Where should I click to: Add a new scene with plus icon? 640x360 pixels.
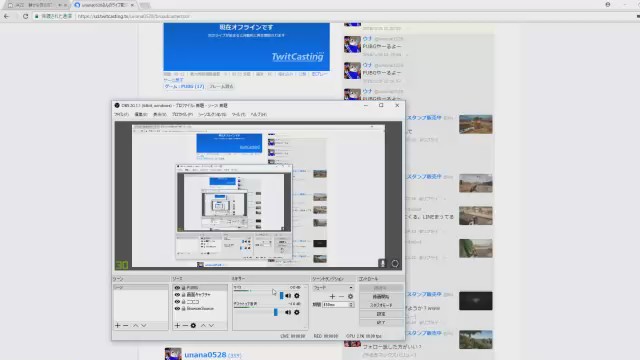pyautogui.click(x=118, y=325)
